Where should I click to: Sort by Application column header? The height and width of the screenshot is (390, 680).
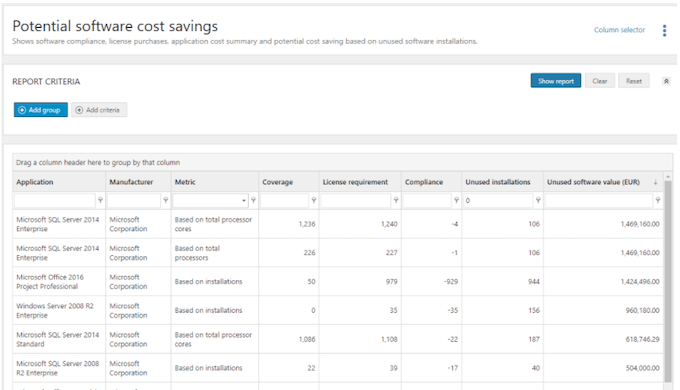click(x=59, y=182)
